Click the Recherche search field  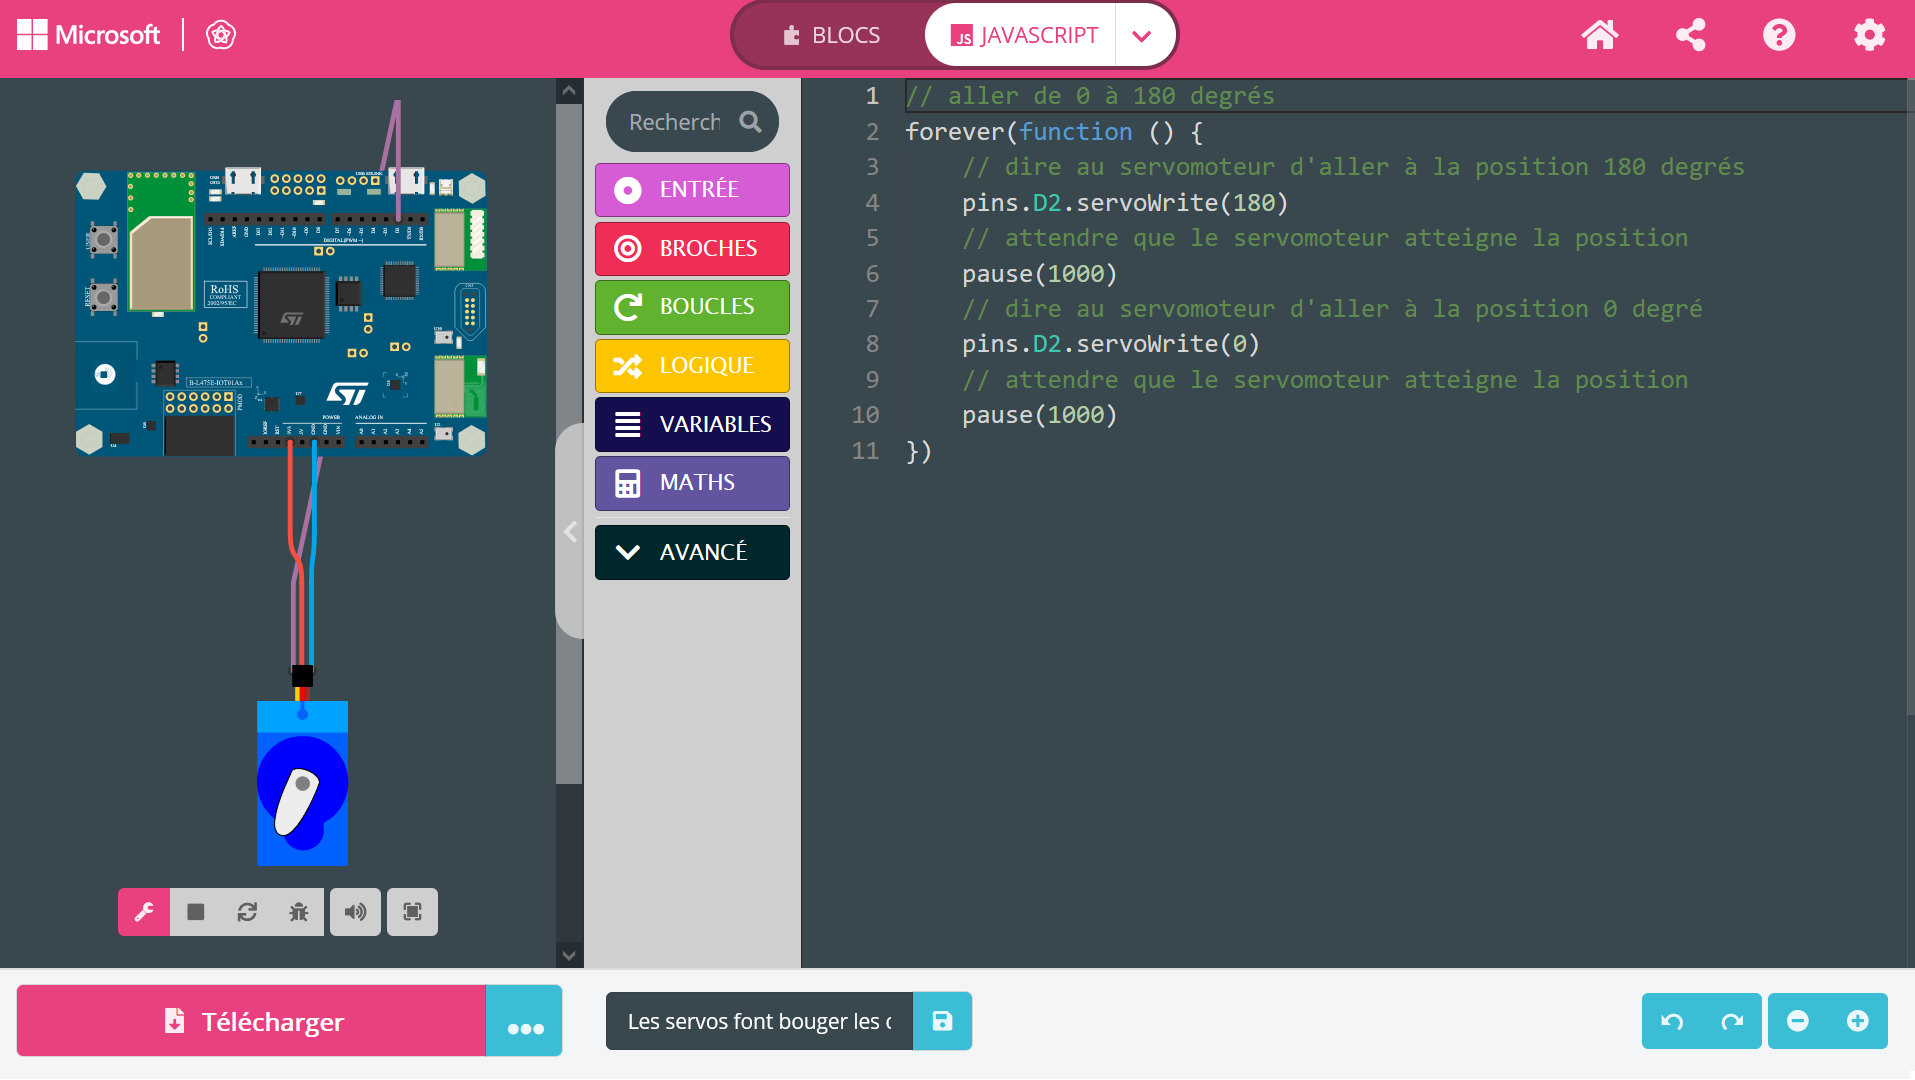[x=676, y=122]
